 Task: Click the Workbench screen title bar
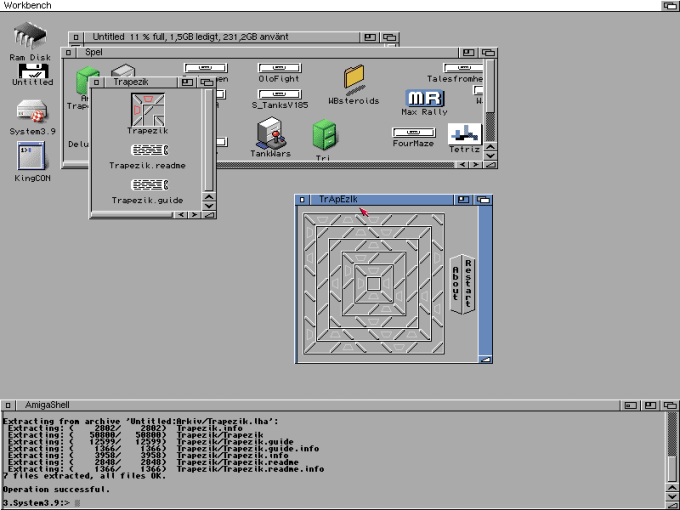click(x=330, y=5)
